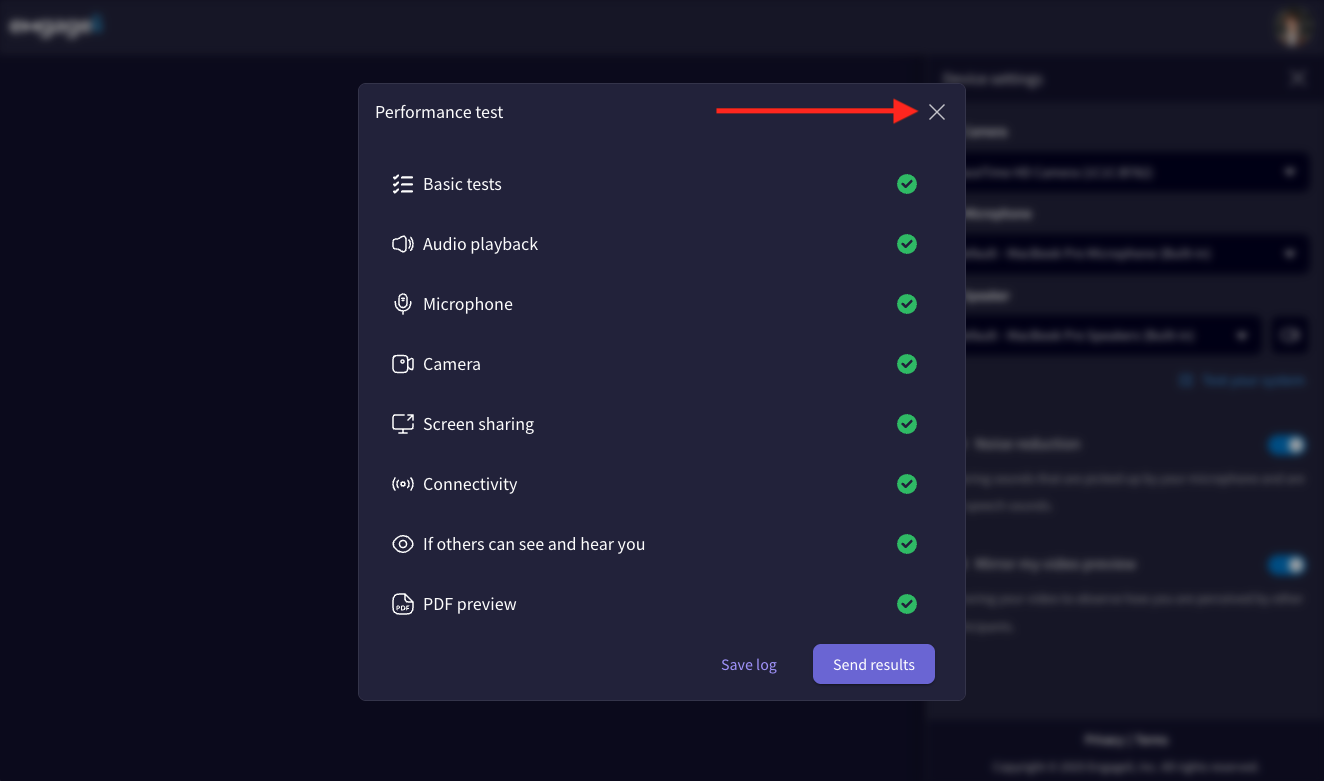Toggle Noise reduction switch in Device settings
This screenshot has width=1324, height=781.
point(1287,444)
